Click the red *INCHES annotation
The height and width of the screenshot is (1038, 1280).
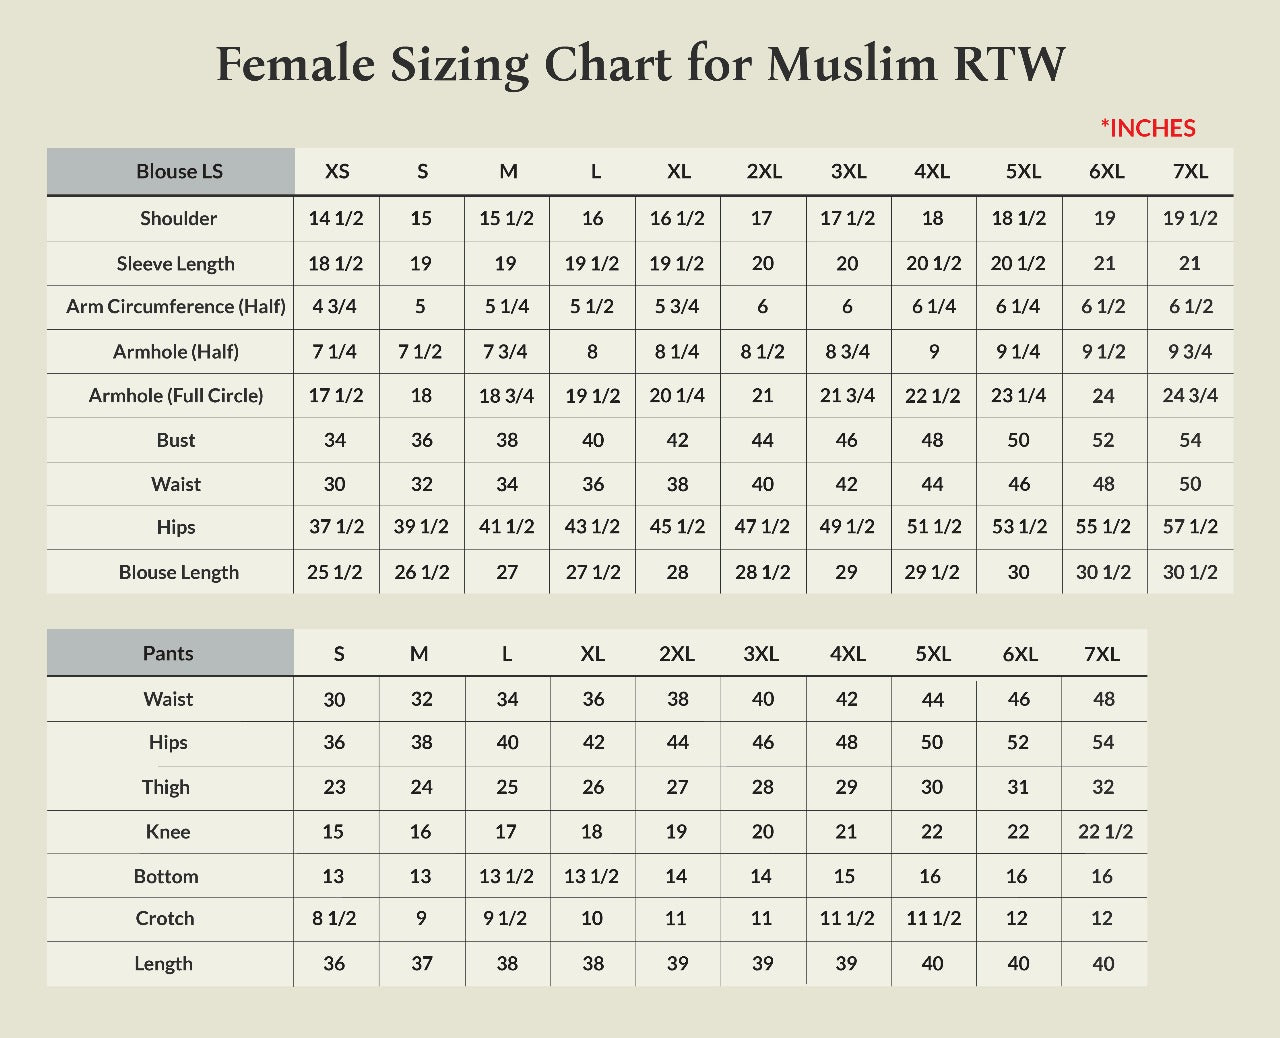click(1148, 128)
